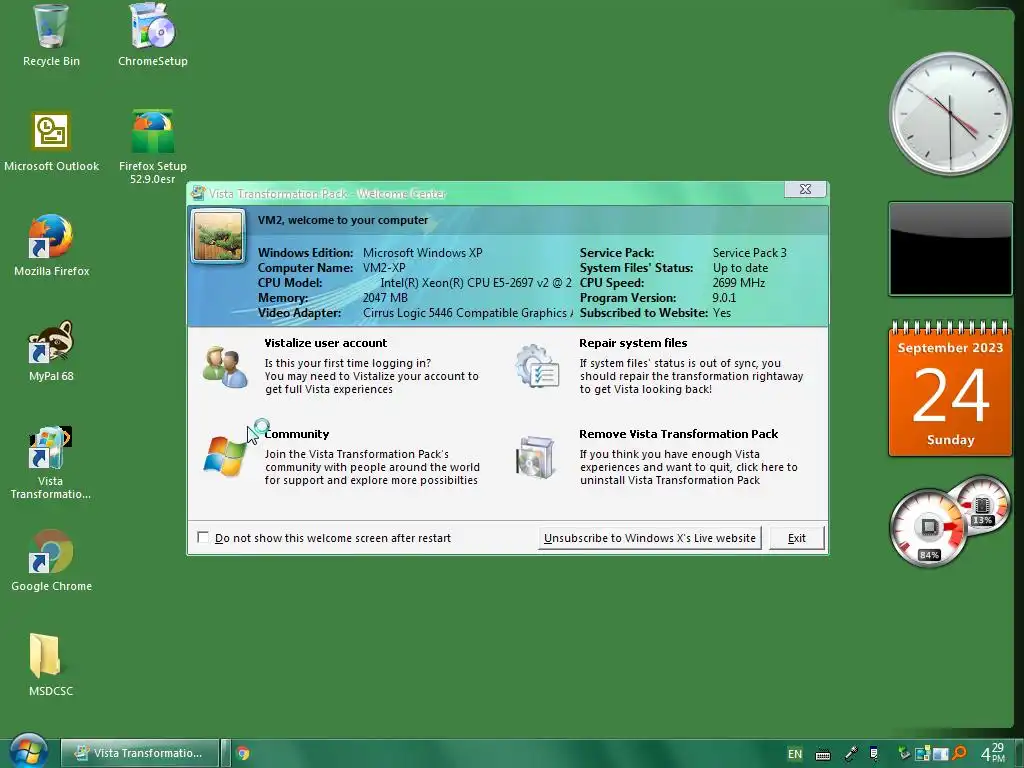Click Unsubscribe to Windows X's Live website
This screenshot has width=1024, height=768.
(649, 538)
